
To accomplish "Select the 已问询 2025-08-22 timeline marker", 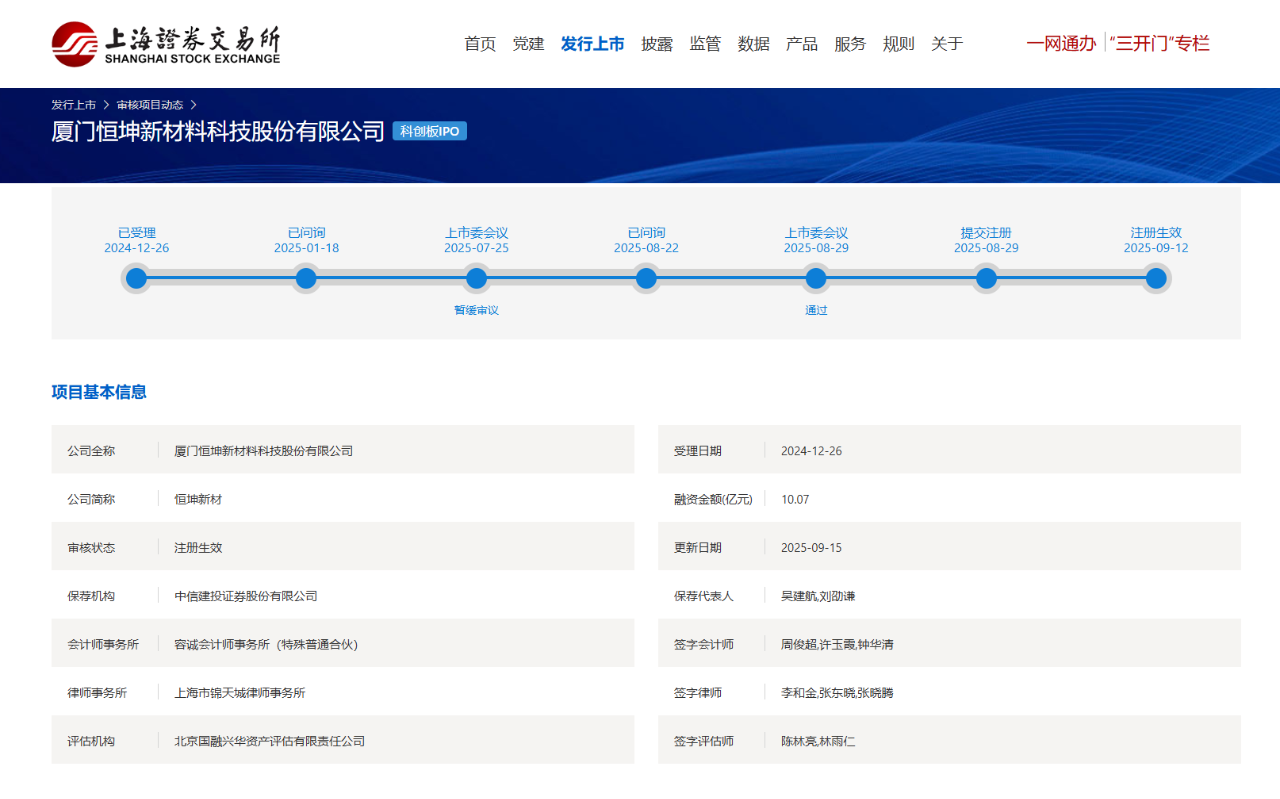I will click(646, 278).
